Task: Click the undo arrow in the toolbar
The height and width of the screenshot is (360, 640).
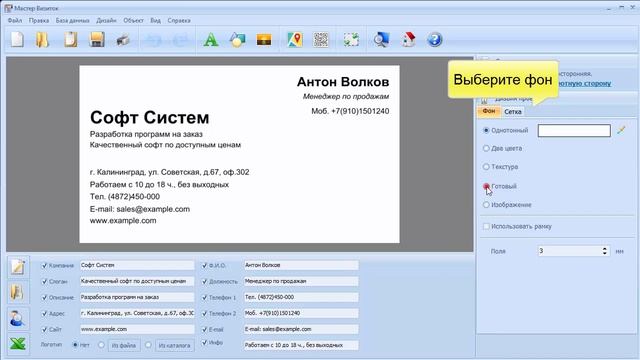Action: click(153, 40)
